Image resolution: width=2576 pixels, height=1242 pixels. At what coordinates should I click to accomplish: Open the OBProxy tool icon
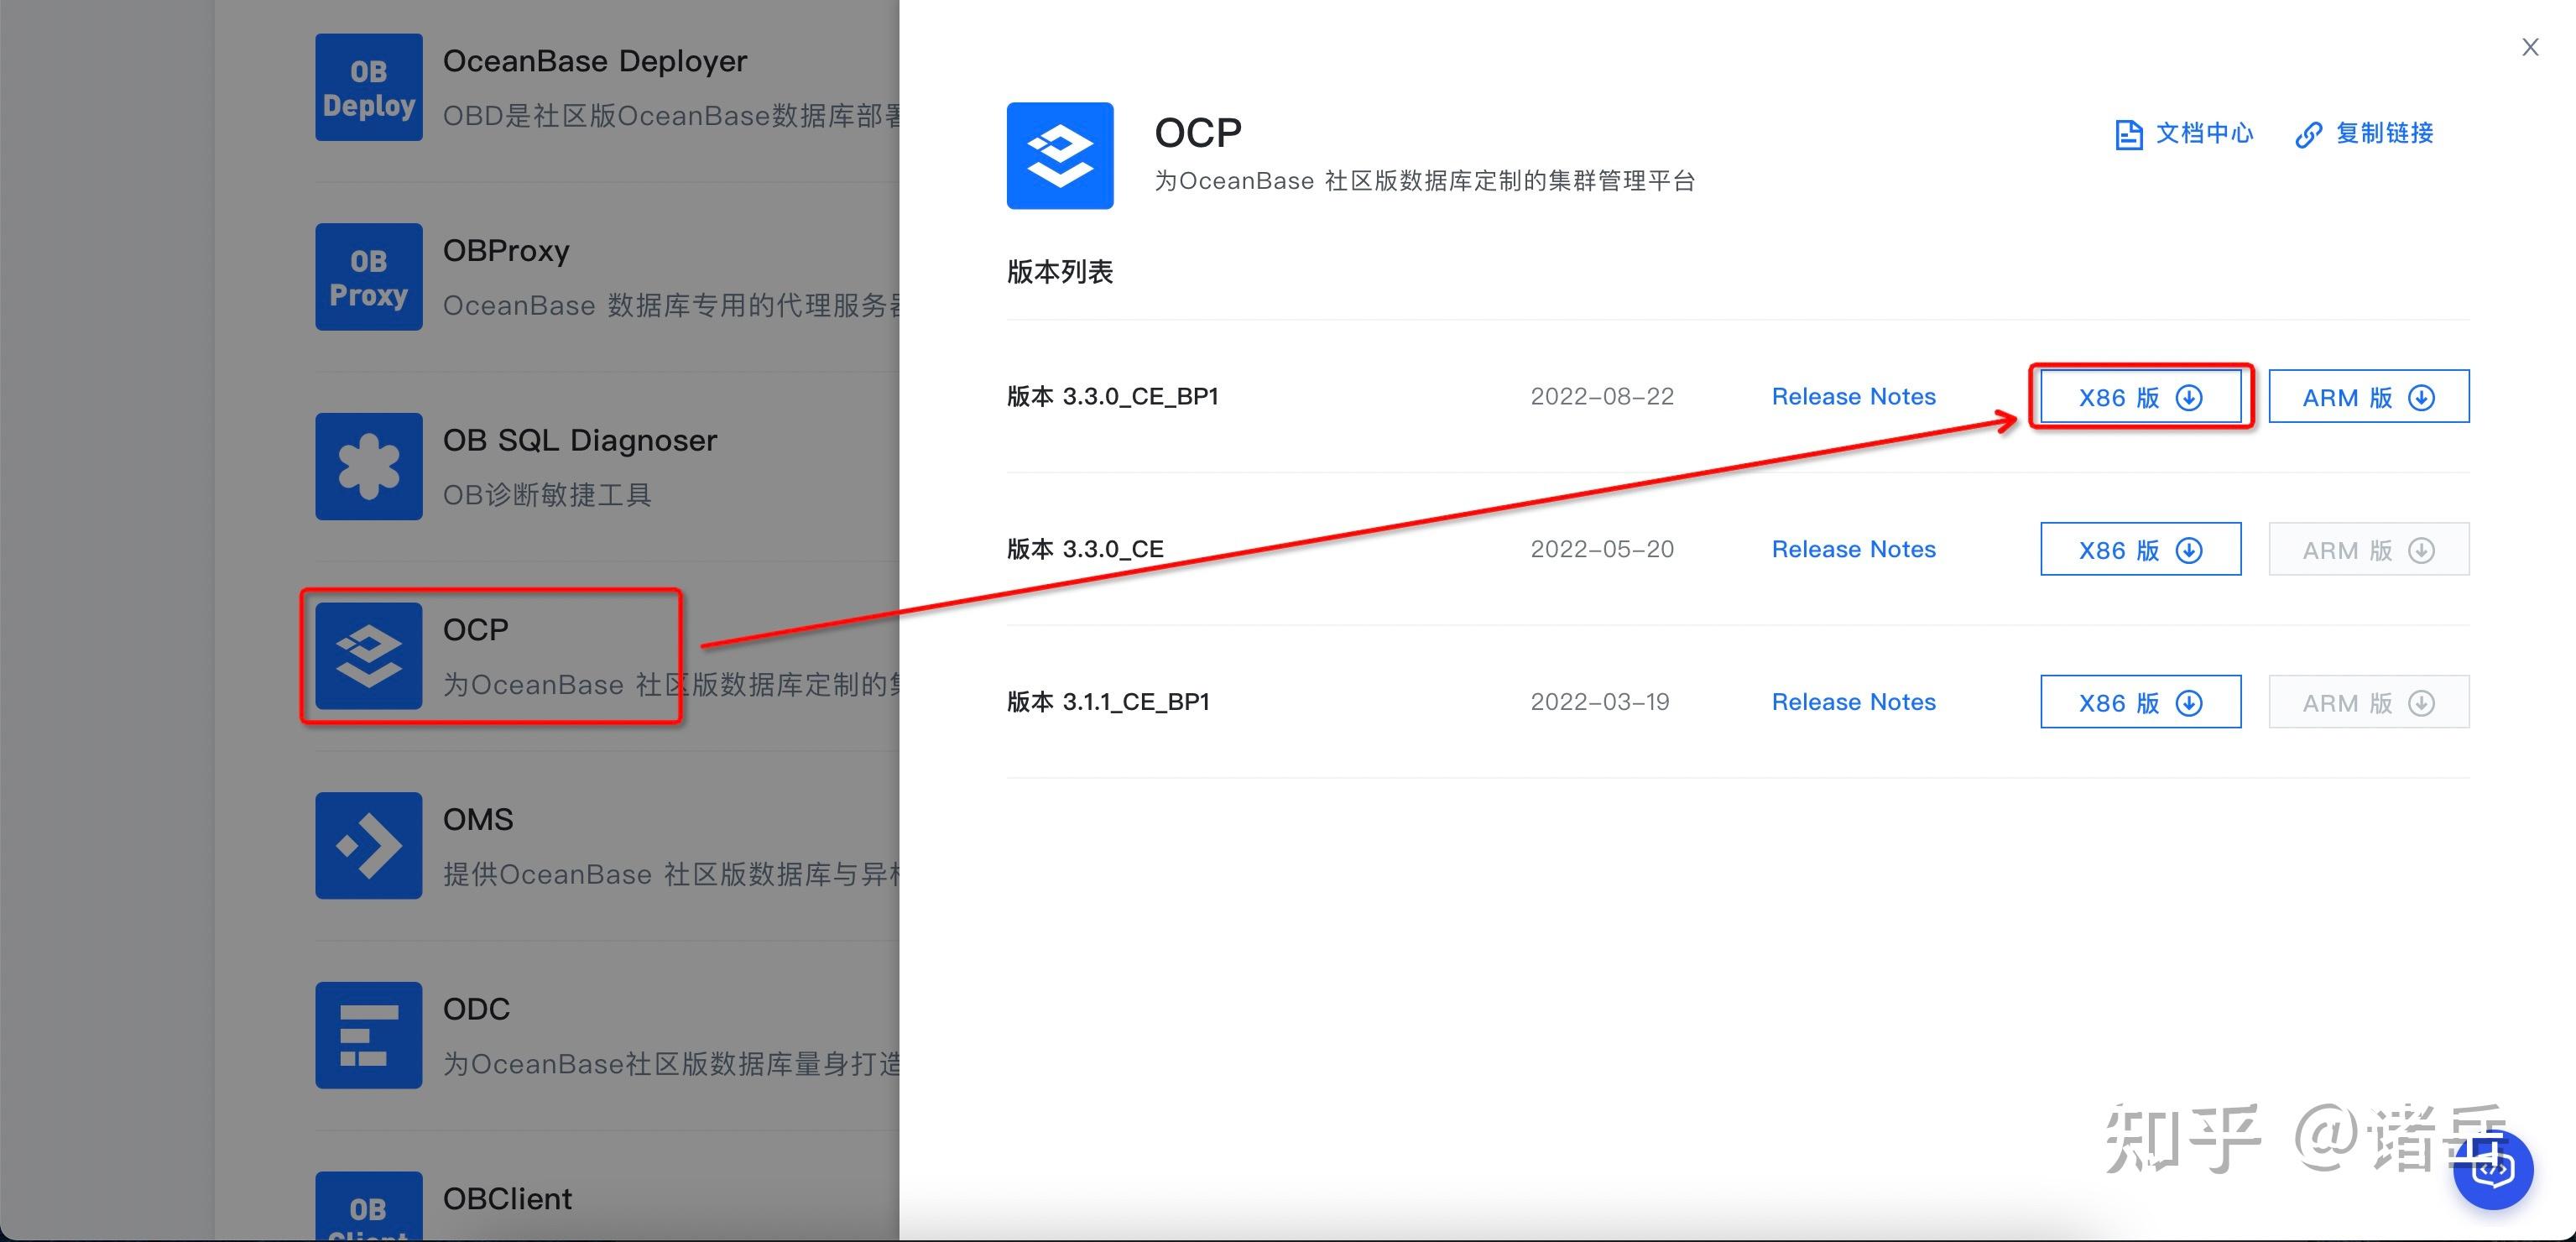(368, 277)
